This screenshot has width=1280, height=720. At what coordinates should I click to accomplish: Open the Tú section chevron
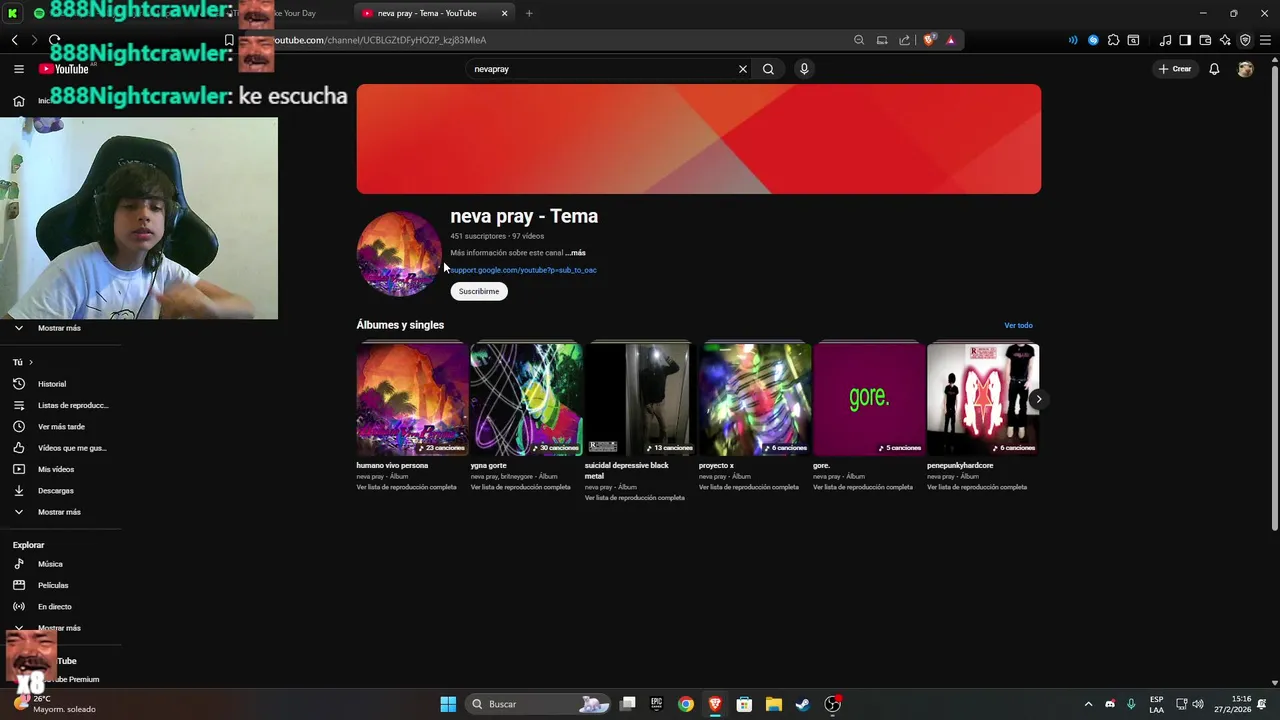tap(31, 362)
